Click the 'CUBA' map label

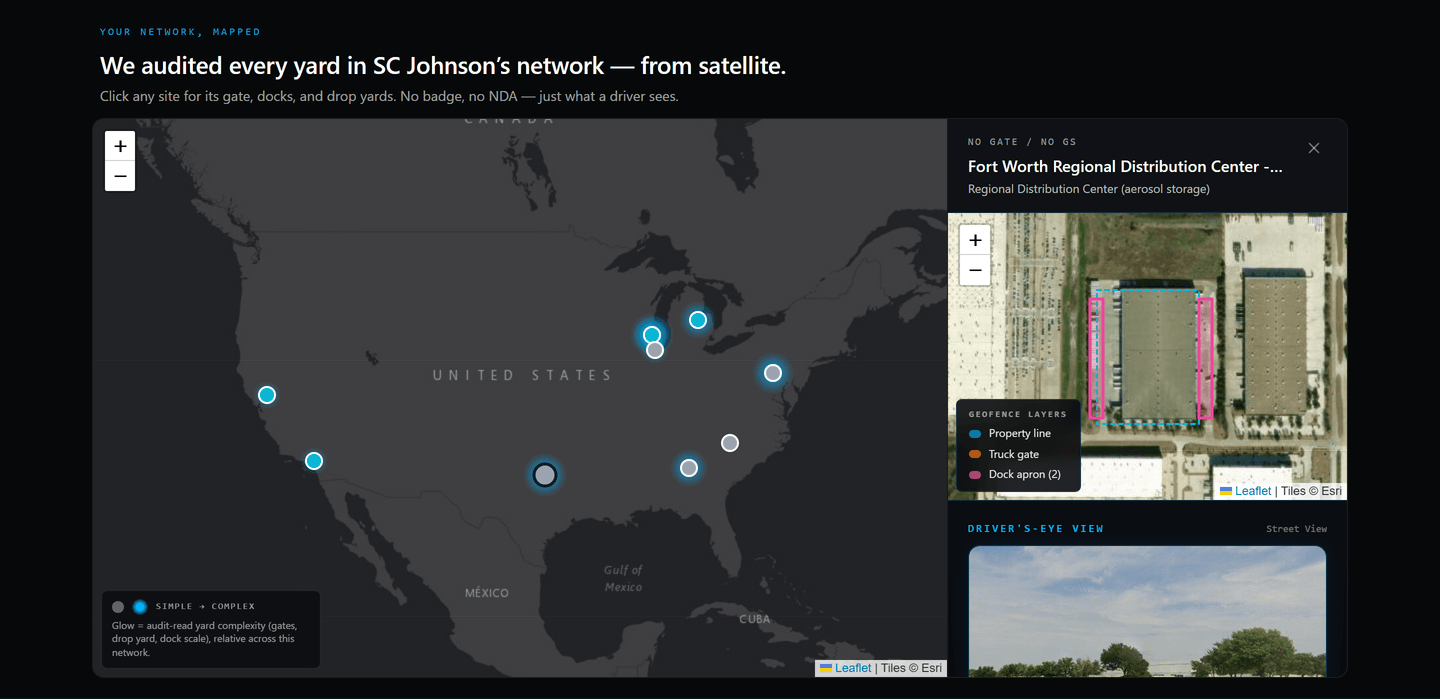coord(754,619)
